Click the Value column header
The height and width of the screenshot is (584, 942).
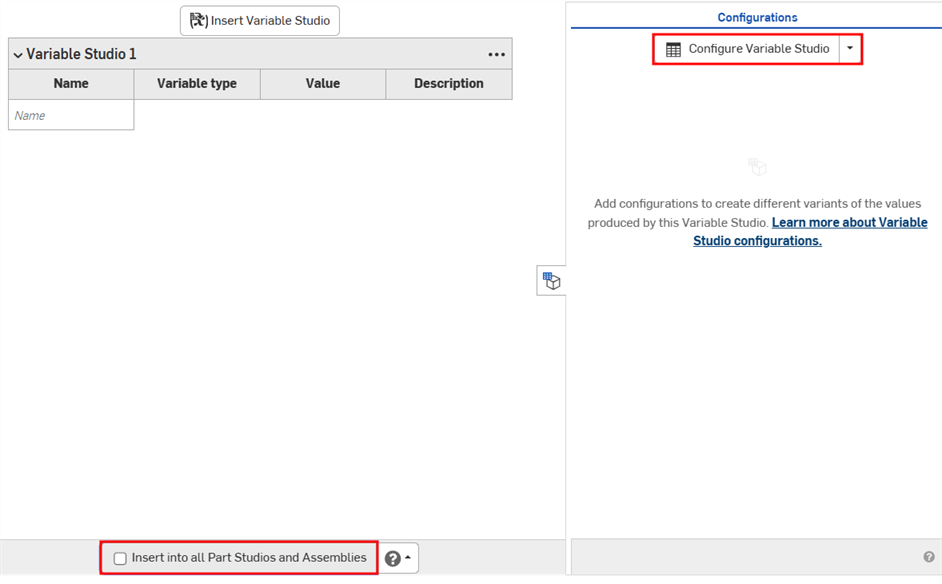pos(323,84)
